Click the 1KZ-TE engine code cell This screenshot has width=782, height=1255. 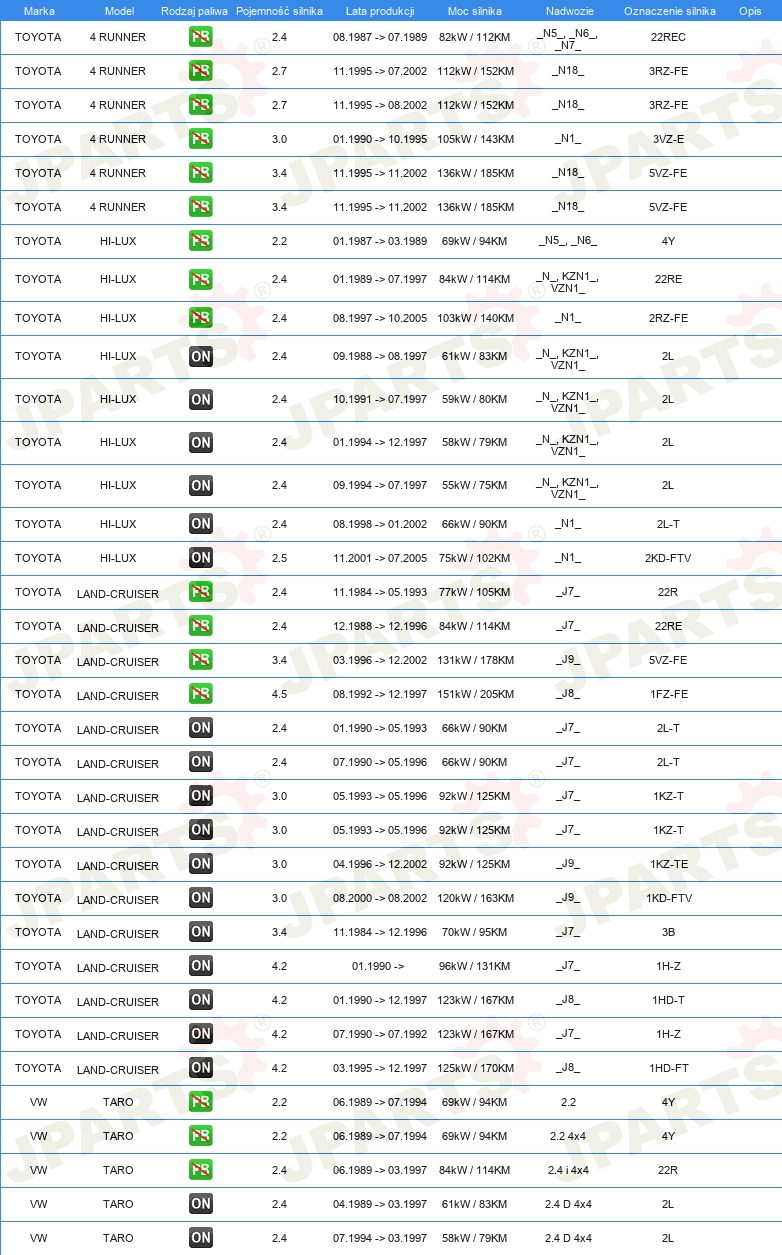(668, 864)
